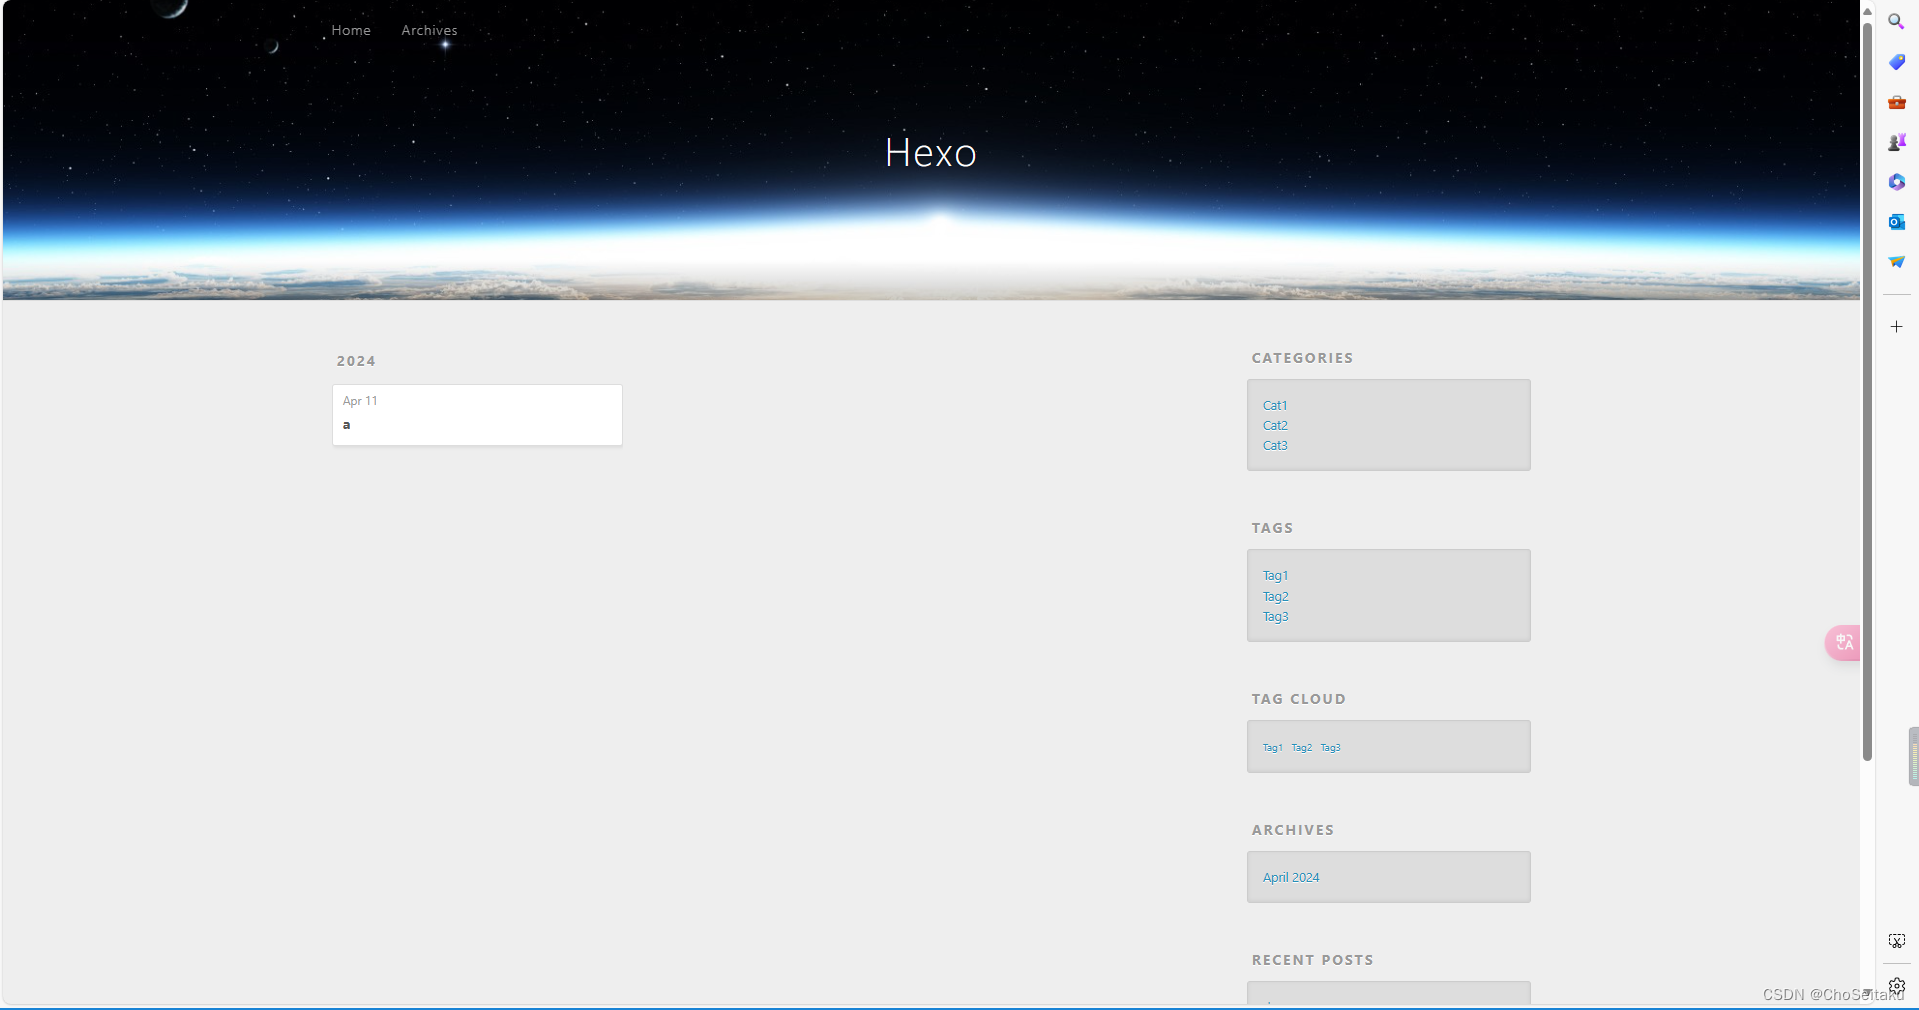Click the TAG CLOUD widget heading
This screenshot has width=1919, height=1010.
point(1298,699)
